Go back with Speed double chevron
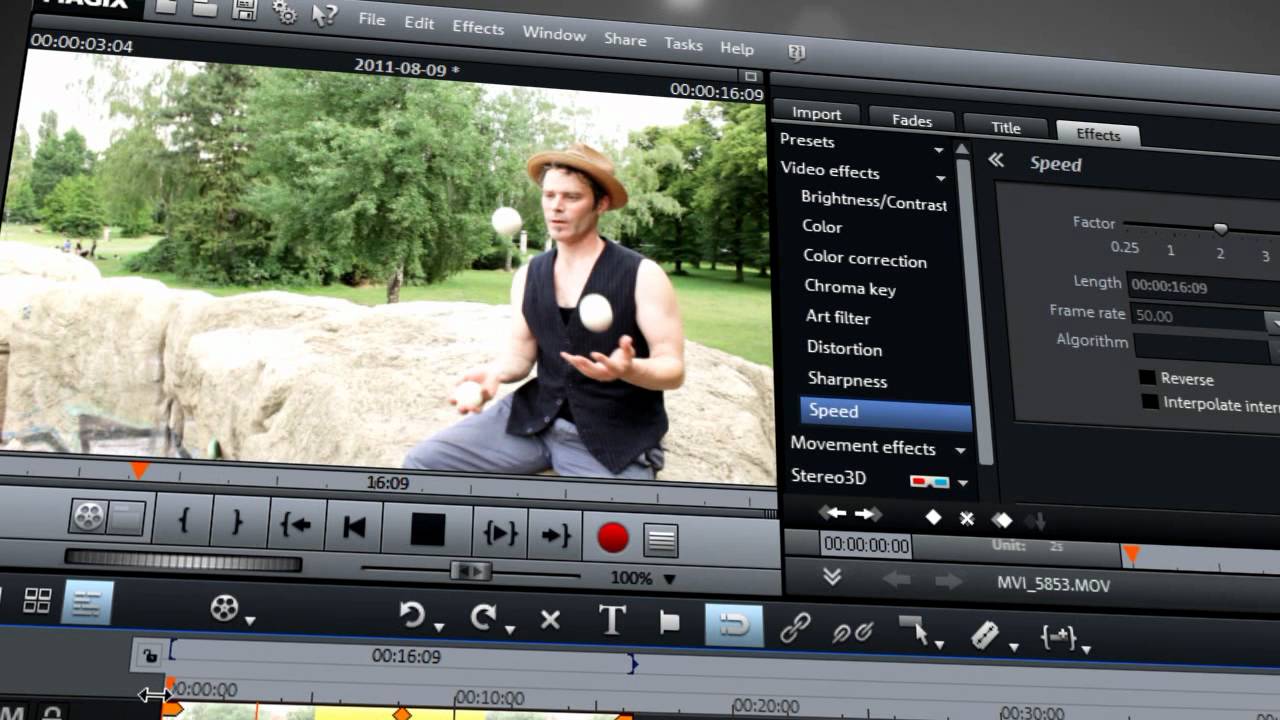The image size is (1280, 720). pos(996,160)
